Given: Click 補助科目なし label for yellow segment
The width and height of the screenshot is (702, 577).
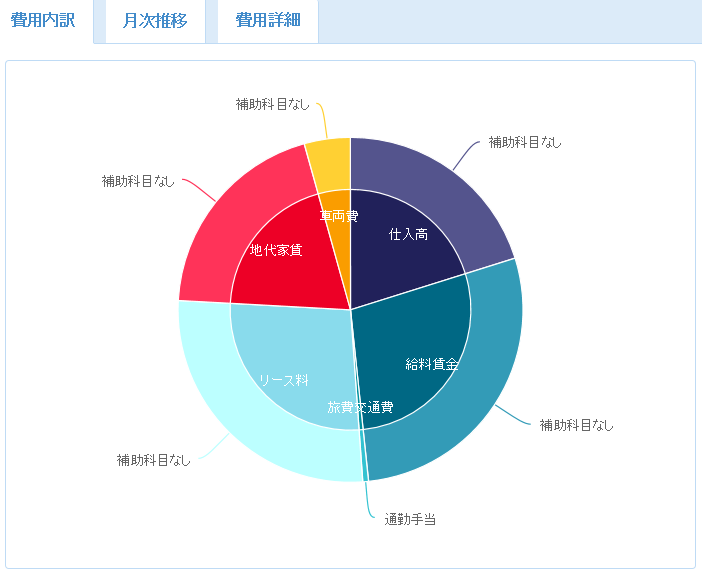Looking at the screenshot, I should pyautogui.click(x=273, y=104).
